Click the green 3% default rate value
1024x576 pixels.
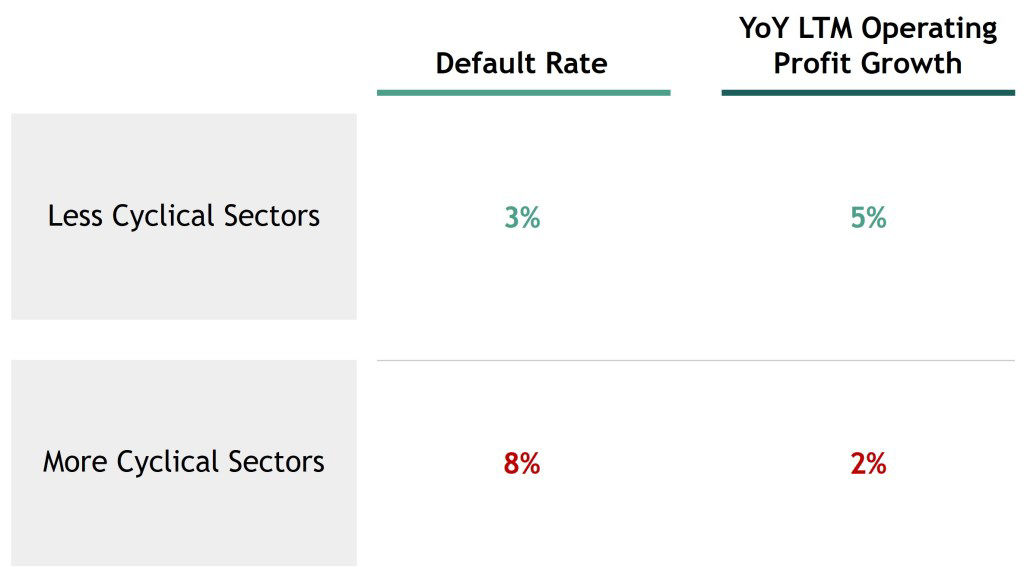[522, 217]
